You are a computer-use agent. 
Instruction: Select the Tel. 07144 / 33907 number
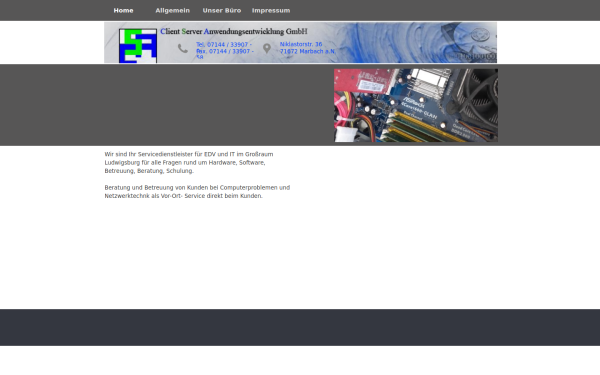[224, 44]
